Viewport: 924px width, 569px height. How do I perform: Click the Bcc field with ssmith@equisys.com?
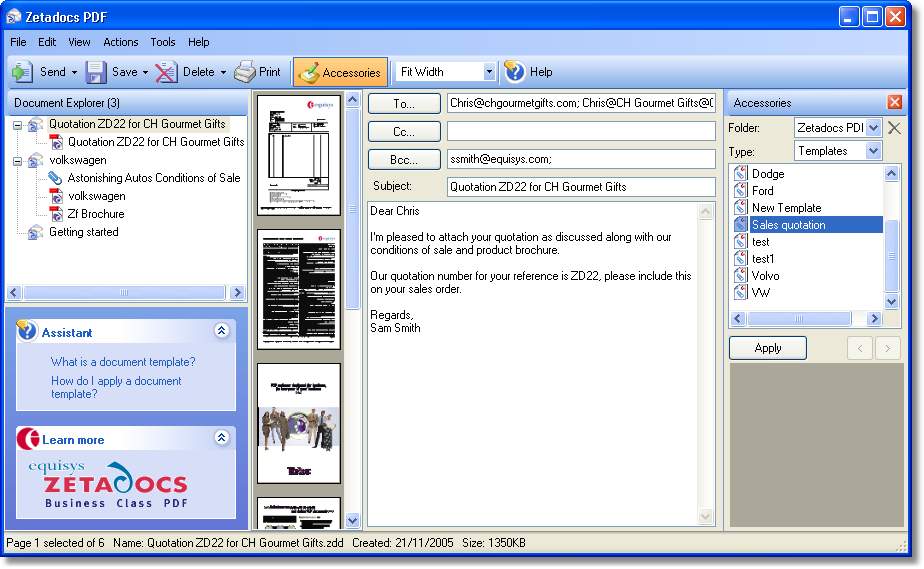(581, 159)
